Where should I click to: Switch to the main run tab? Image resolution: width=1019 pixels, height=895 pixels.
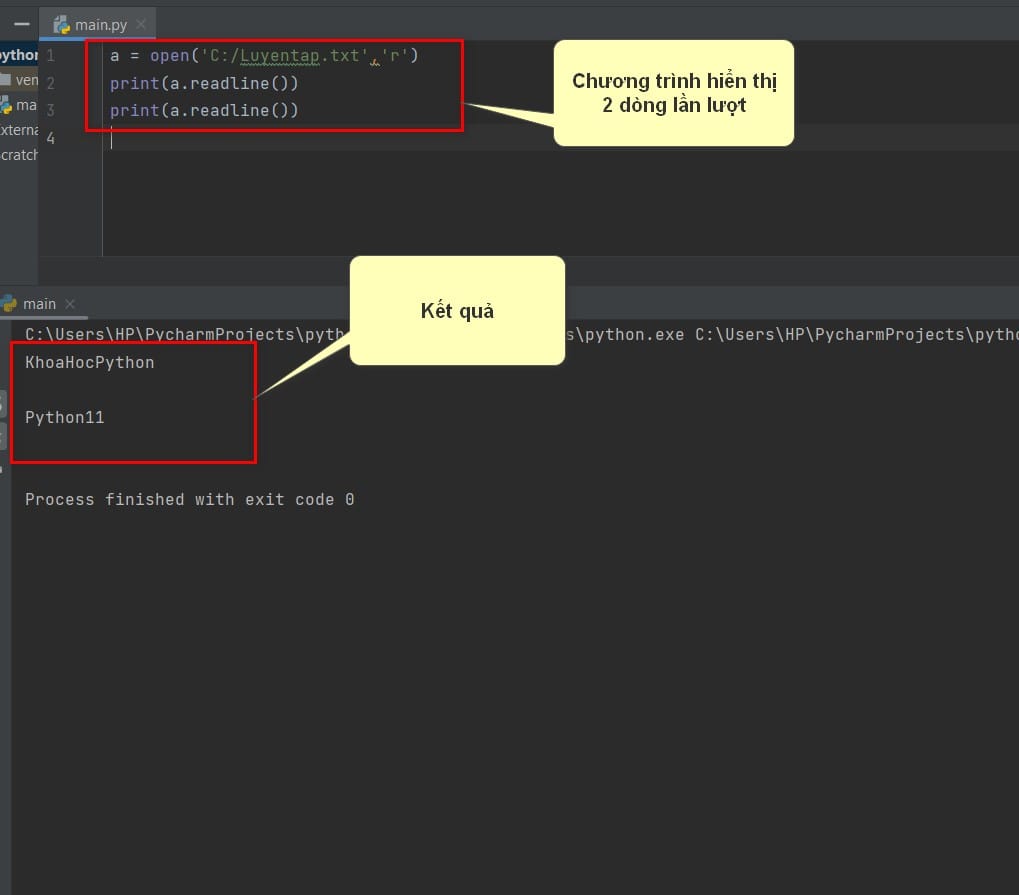[x=39, y=304]
